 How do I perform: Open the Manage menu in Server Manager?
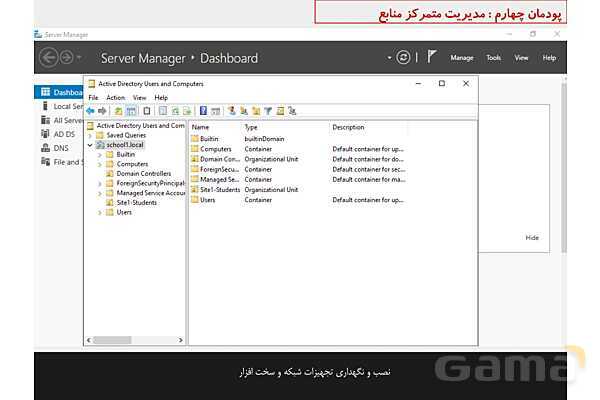(x=462, y=58)
